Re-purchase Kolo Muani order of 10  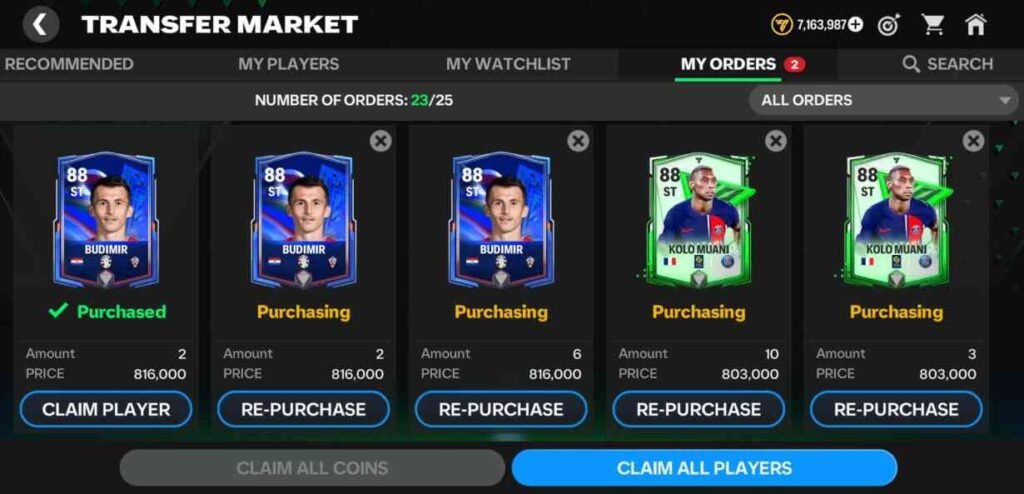pyautogui.click(x=699, y=410)
